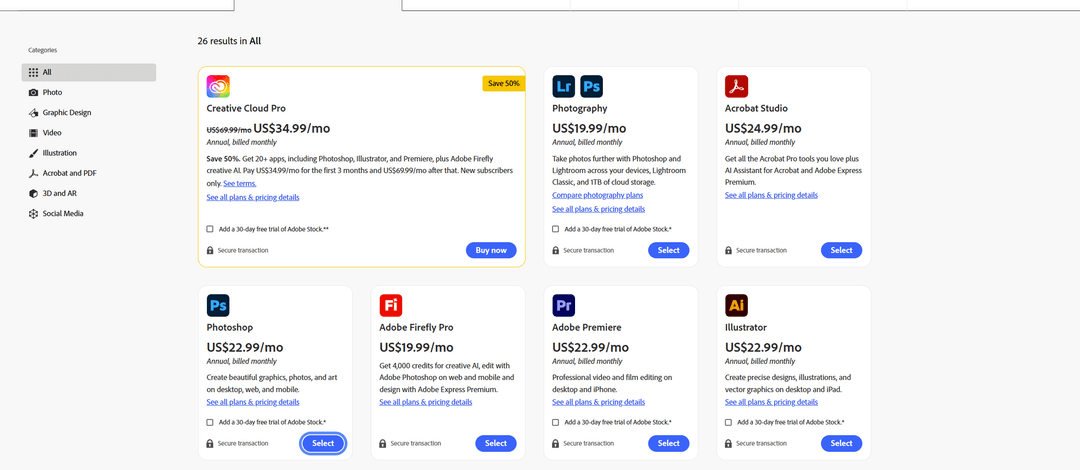
Task: Filter results by 3D and AR
Action: 89,194
